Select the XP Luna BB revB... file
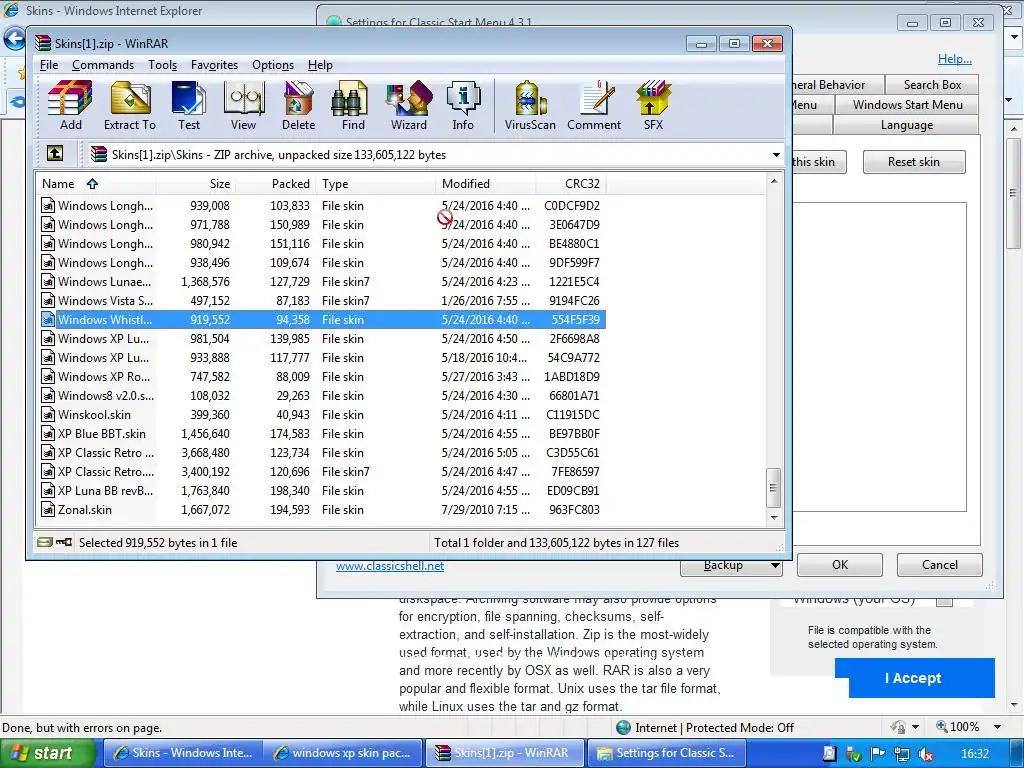The image size is (1024, 768). click(x=321, y=490)
